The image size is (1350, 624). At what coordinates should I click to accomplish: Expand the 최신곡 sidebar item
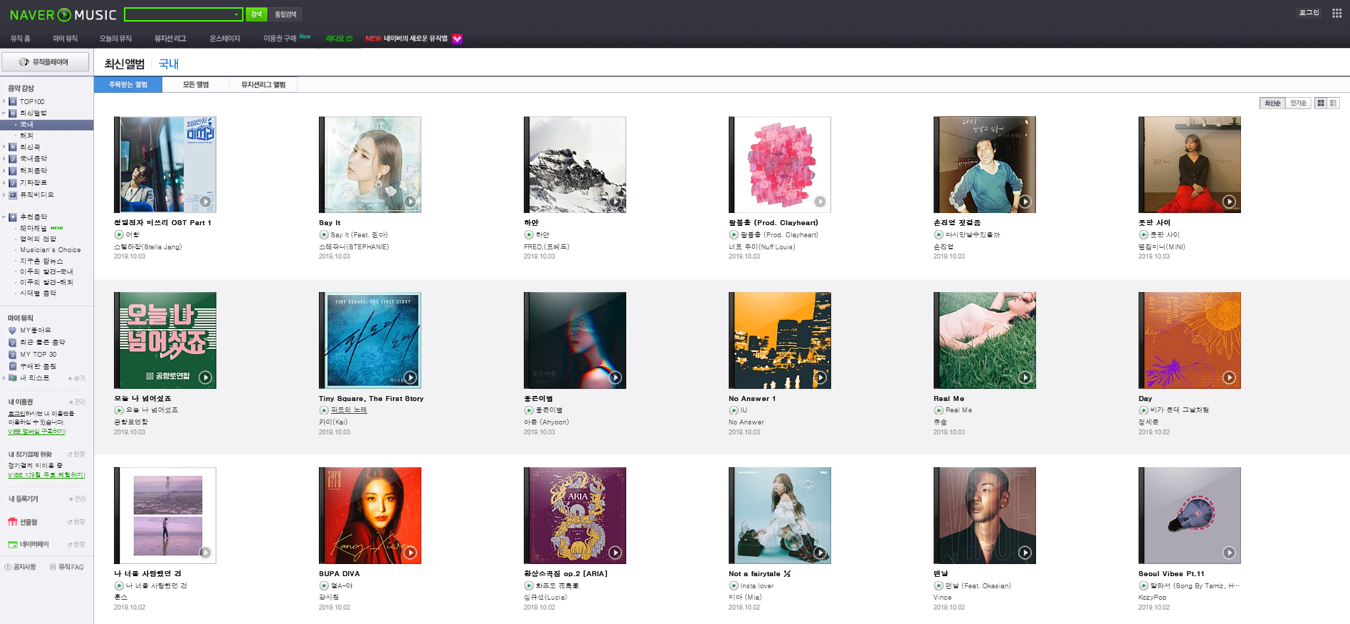click(4, 147)
